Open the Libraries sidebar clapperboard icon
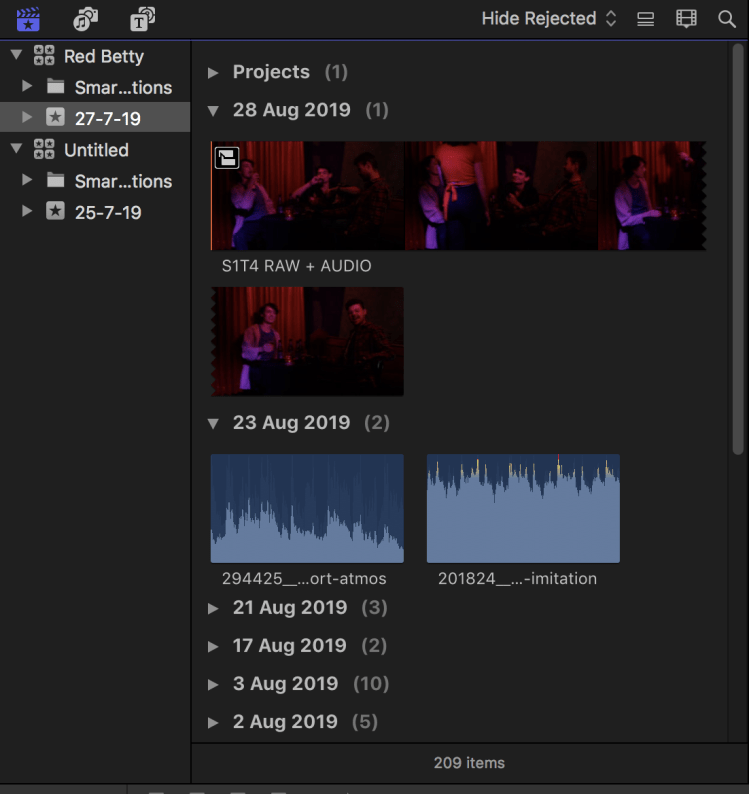Image resolution: width=749 pixels, height=794 pixels. (x=28, y=19)
